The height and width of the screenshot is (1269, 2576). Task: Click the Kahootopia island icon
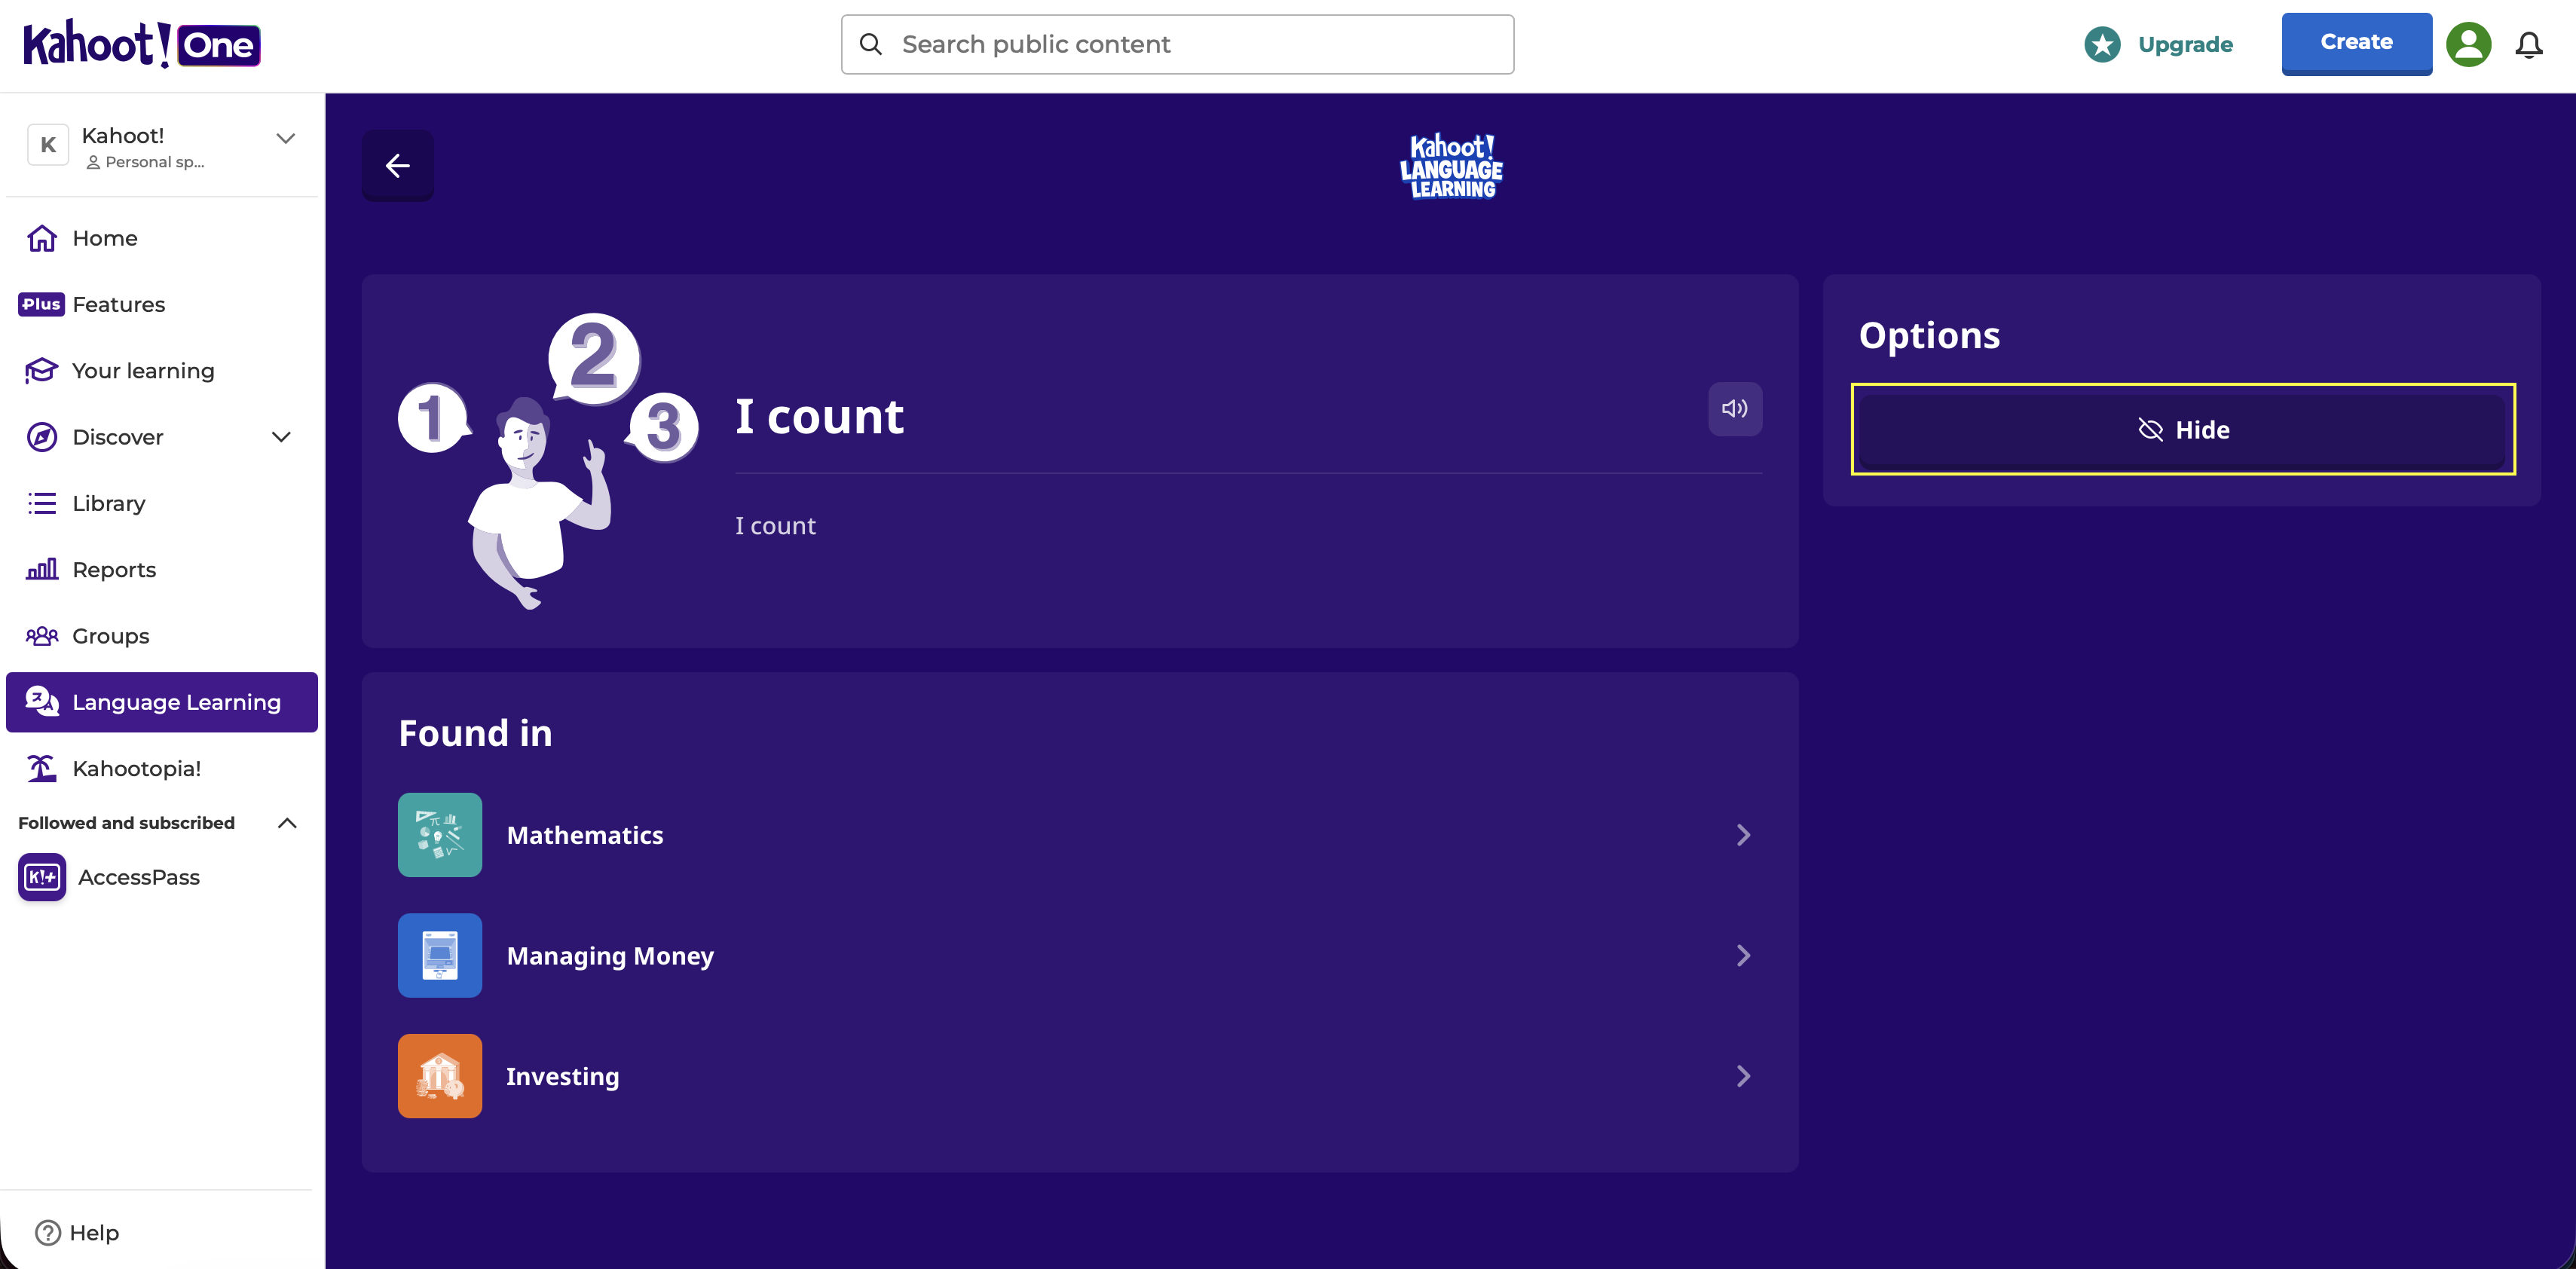tap(42, 768)
